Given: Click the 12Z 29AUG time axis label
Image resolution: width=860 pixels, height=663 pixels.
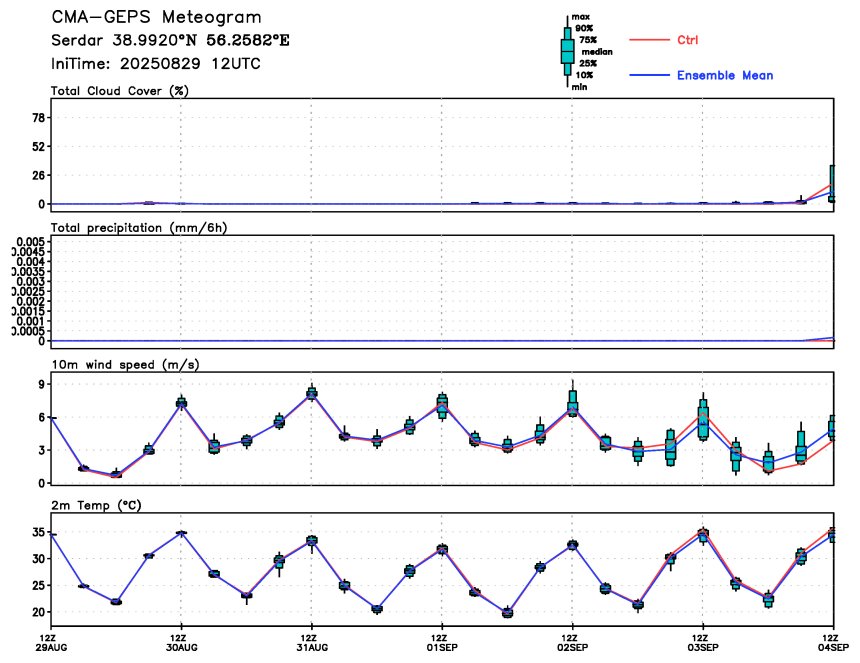Looking at the screenshot, I should (x=51, y=643).
